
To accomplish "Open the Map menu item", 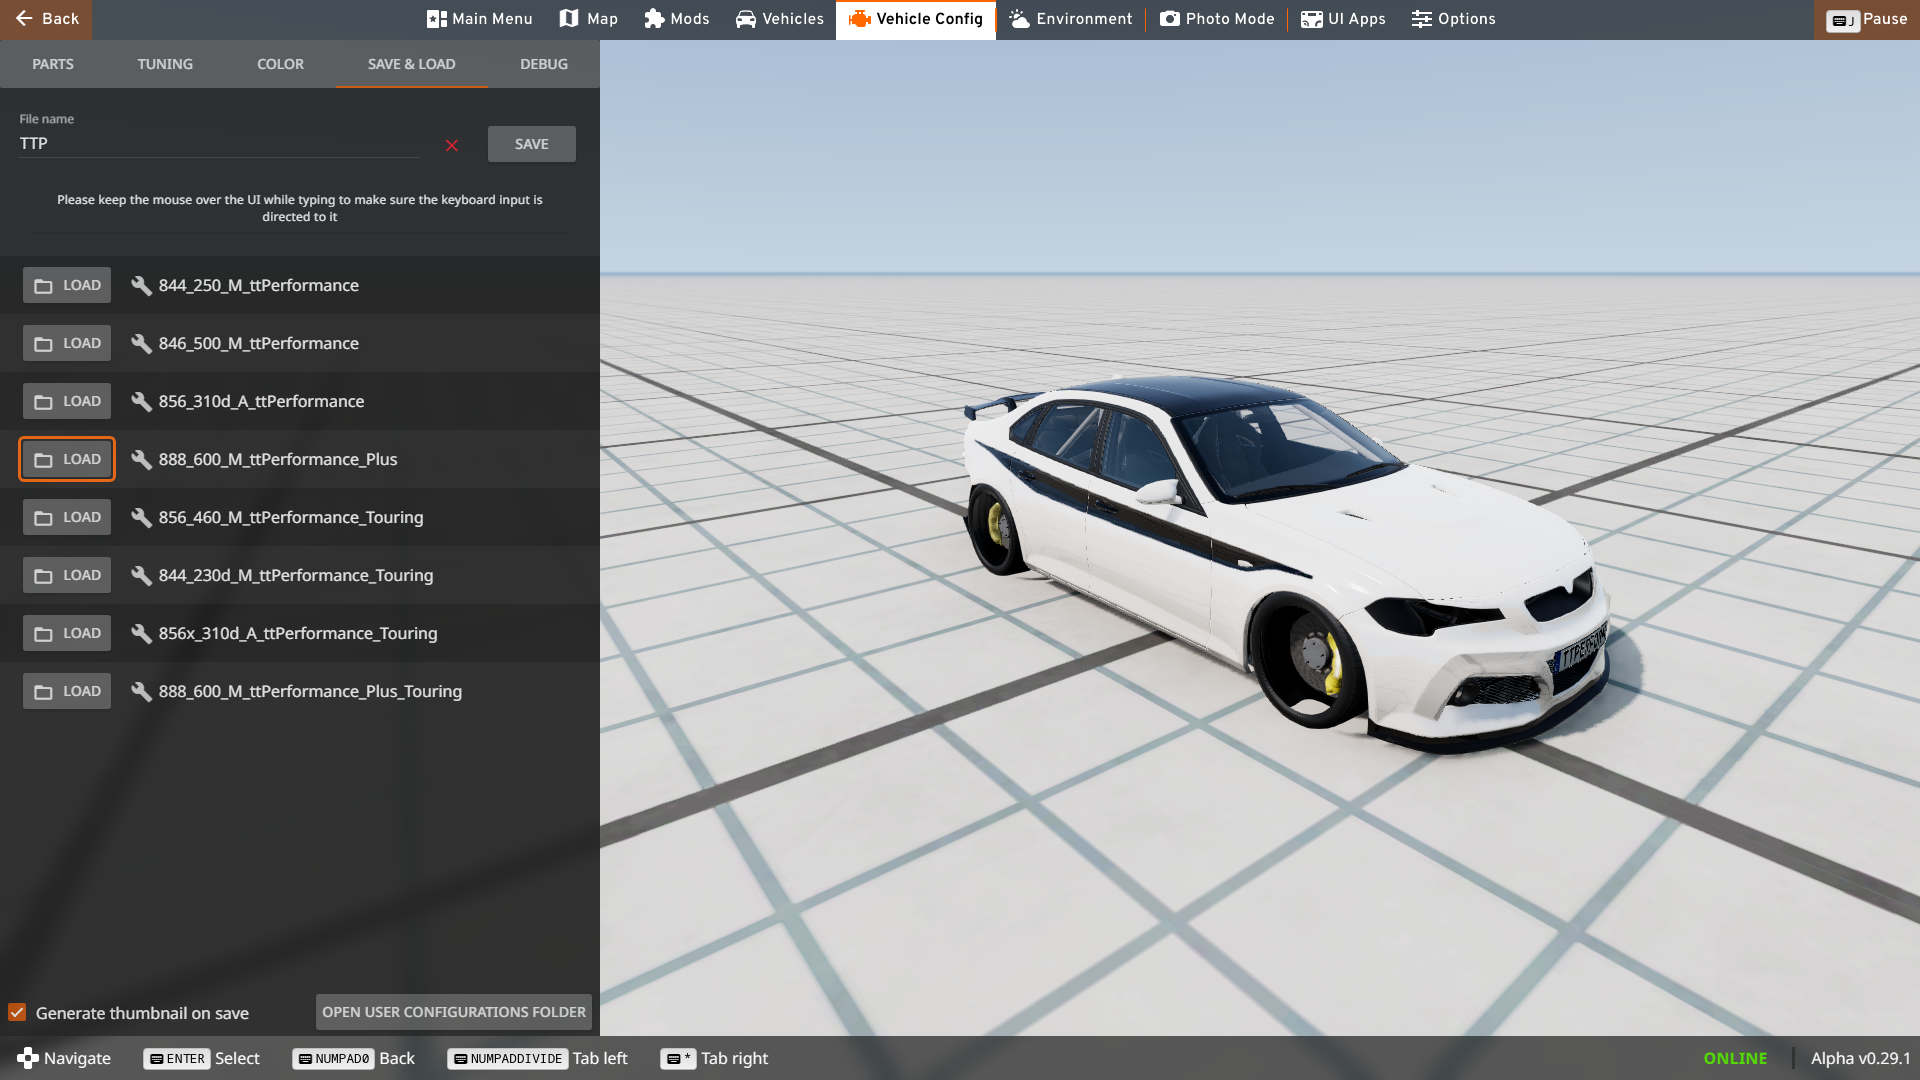I will coord(589,19).
